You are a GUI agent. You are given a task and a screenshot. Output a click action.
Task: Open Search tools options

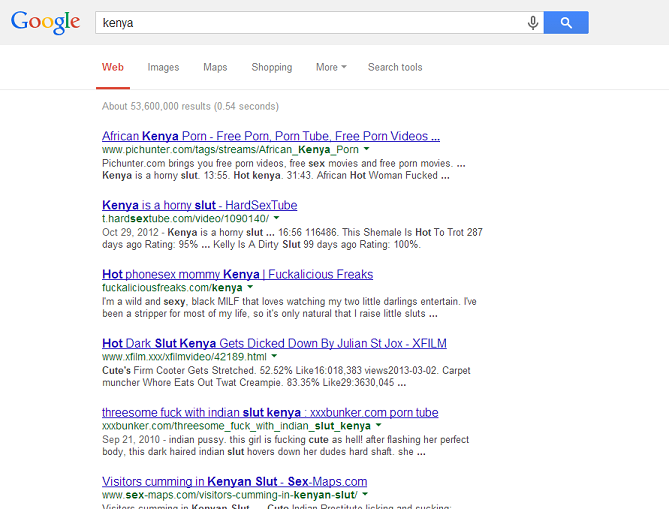pos(395,67)
